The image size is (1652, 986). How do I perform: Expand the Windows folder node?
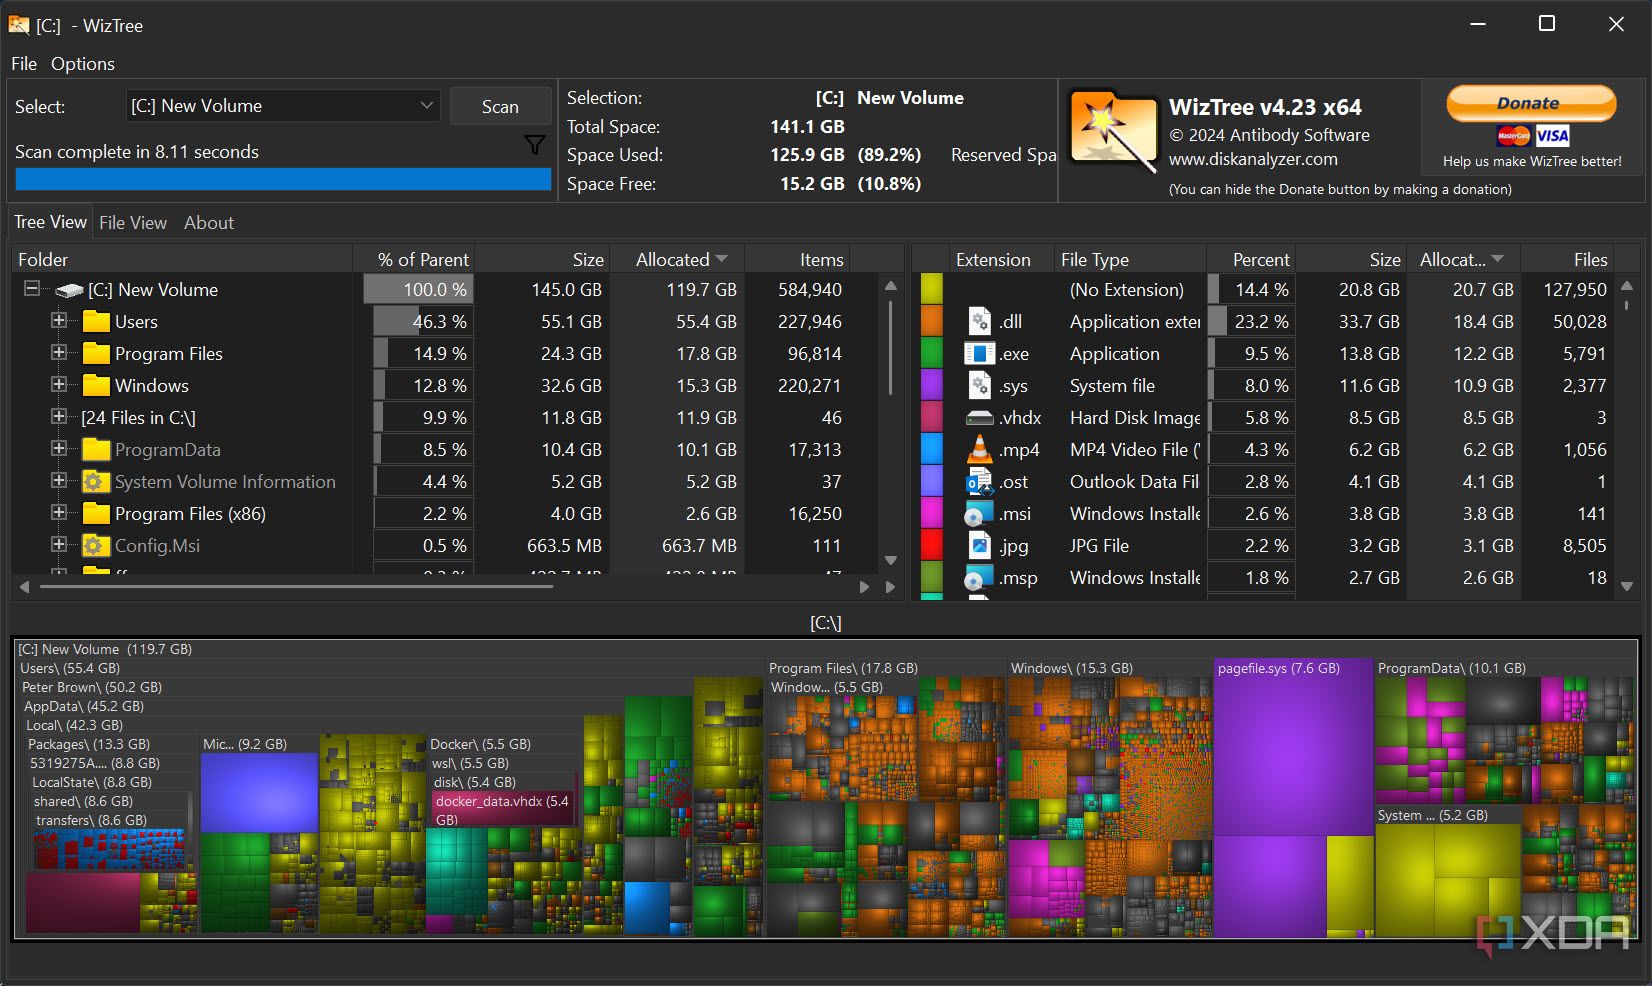pos(59,384)
